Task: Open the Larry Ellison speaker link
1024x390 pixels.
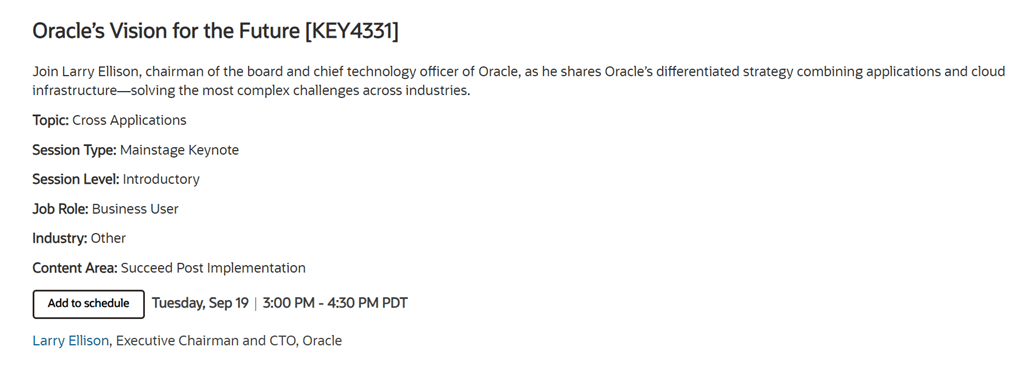Action: point(71,340)
